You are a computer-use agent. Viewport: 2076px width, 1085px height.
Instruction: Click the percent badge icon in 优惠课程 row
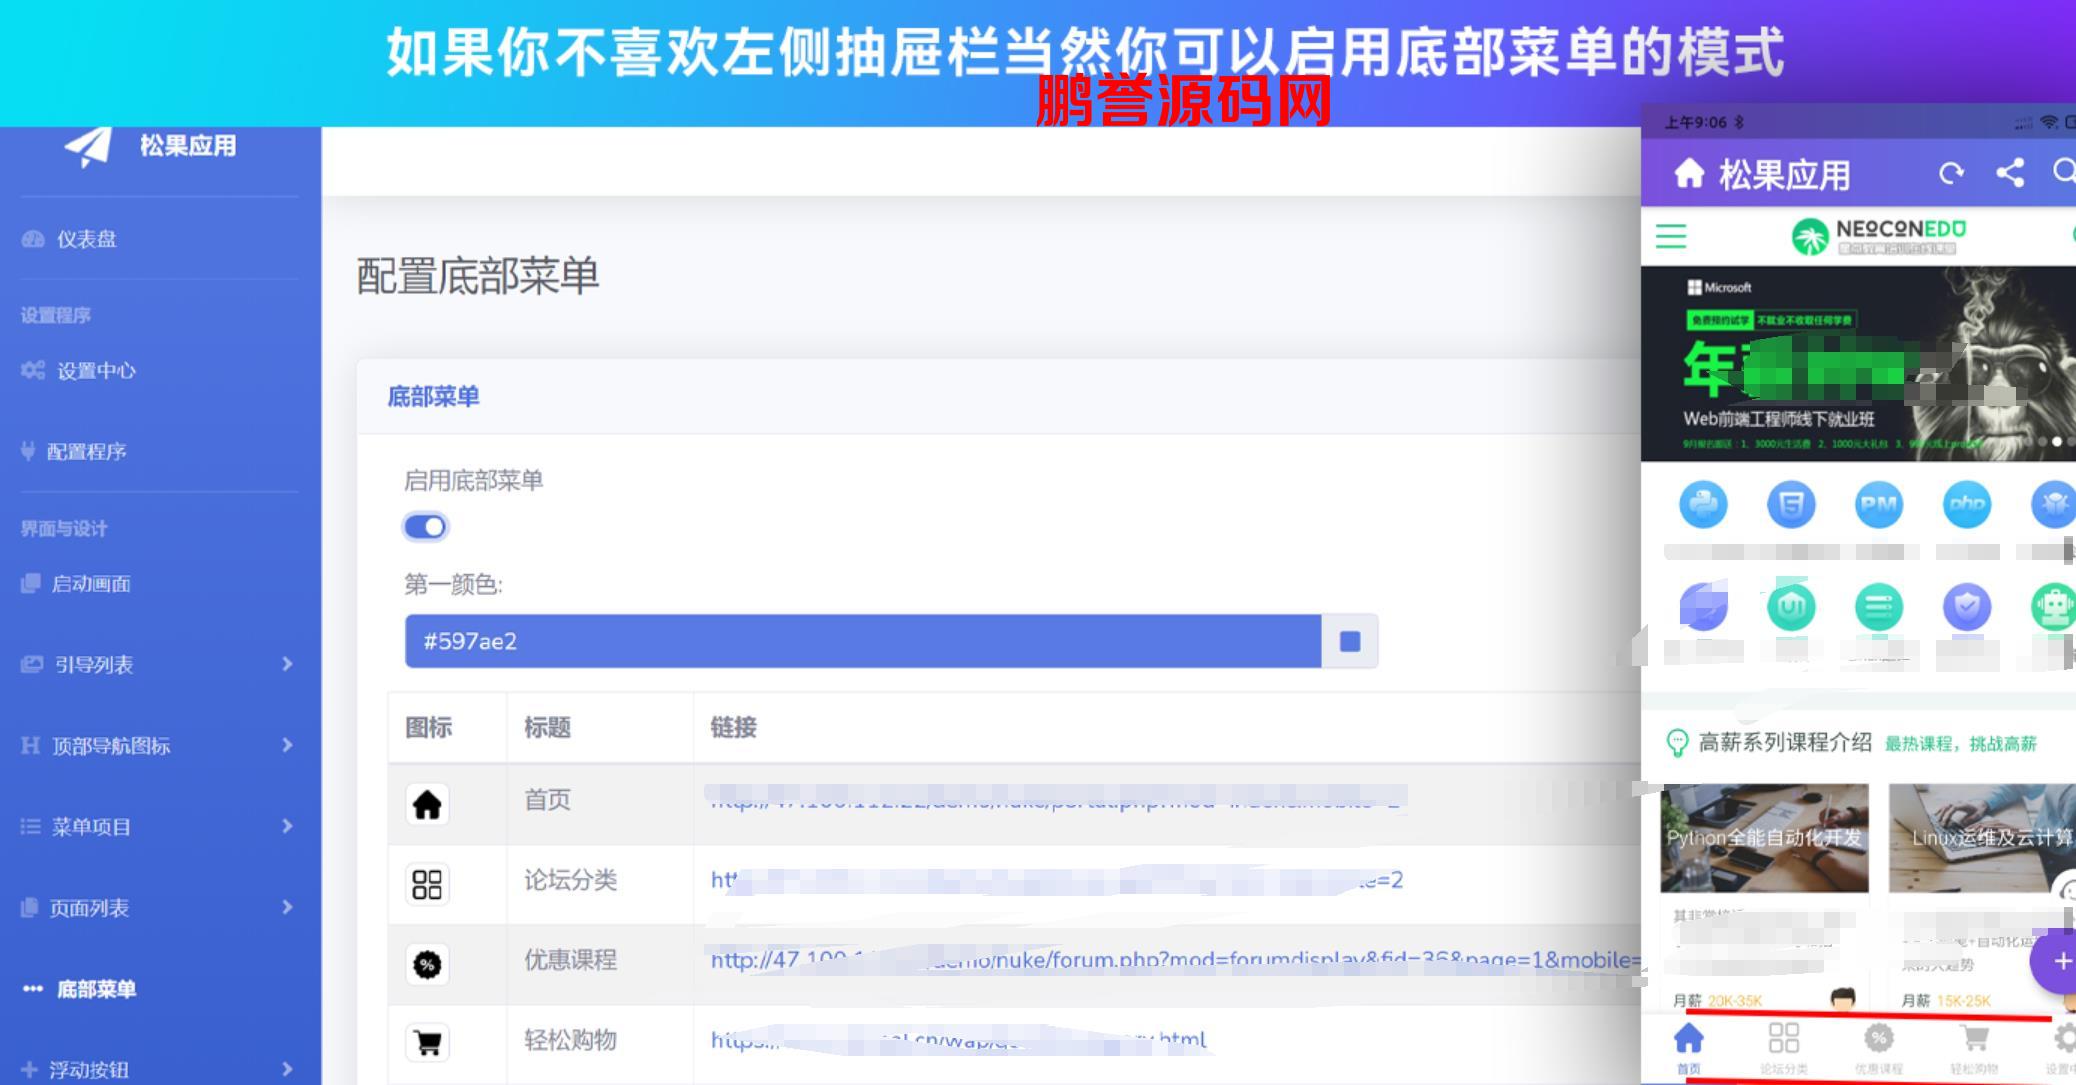click(427, 965)
